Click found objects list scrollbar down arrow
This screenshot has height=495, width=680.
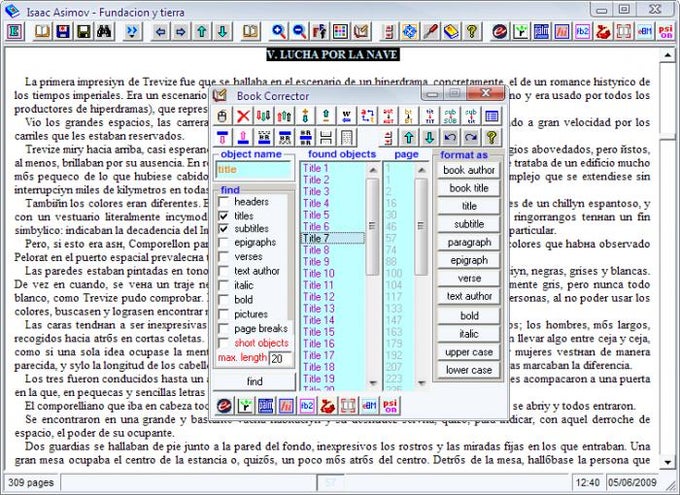pyautogui.click(x=373, y=383)
